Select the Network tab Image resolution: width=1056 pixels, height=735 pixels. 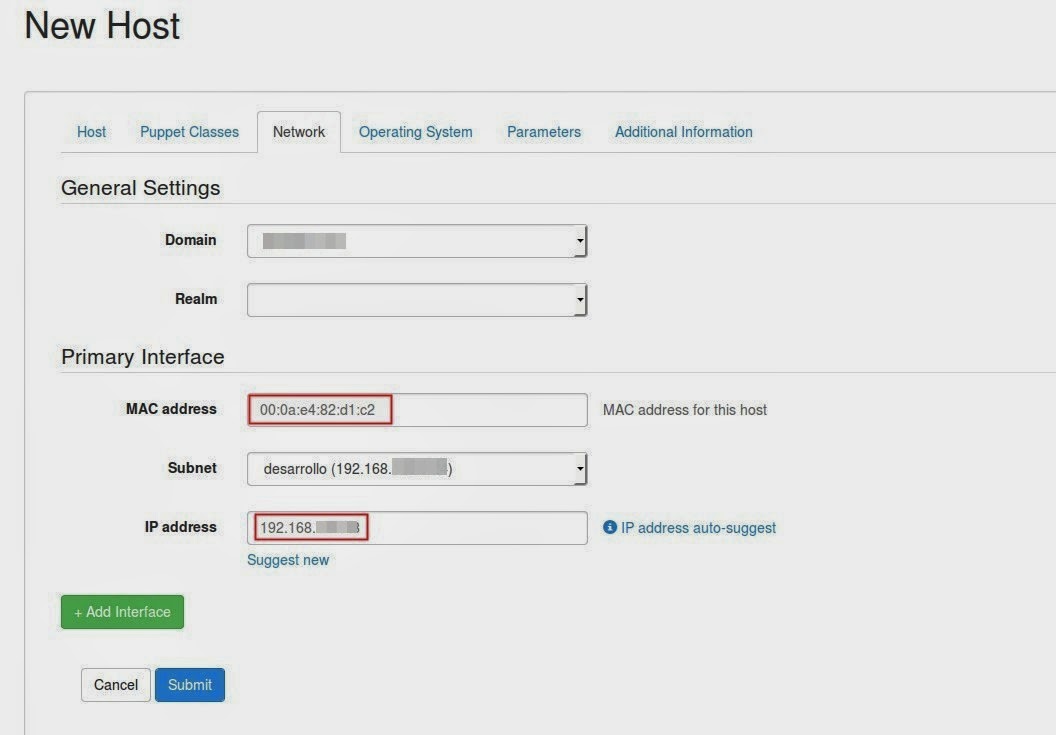pyautogui.click(x=299, y=132)
